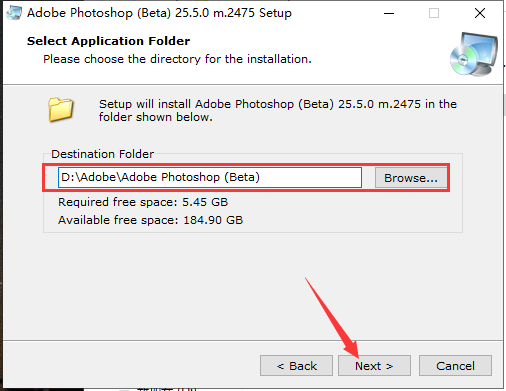Click the Destination Folder group label
The width and height of the screenshot is (506, 391).
coord(102,154)
